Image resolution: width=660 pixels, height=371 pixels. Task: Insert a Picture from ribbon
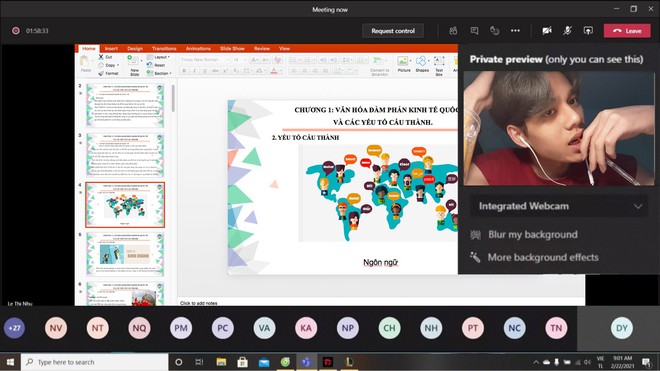pos(404,64)
